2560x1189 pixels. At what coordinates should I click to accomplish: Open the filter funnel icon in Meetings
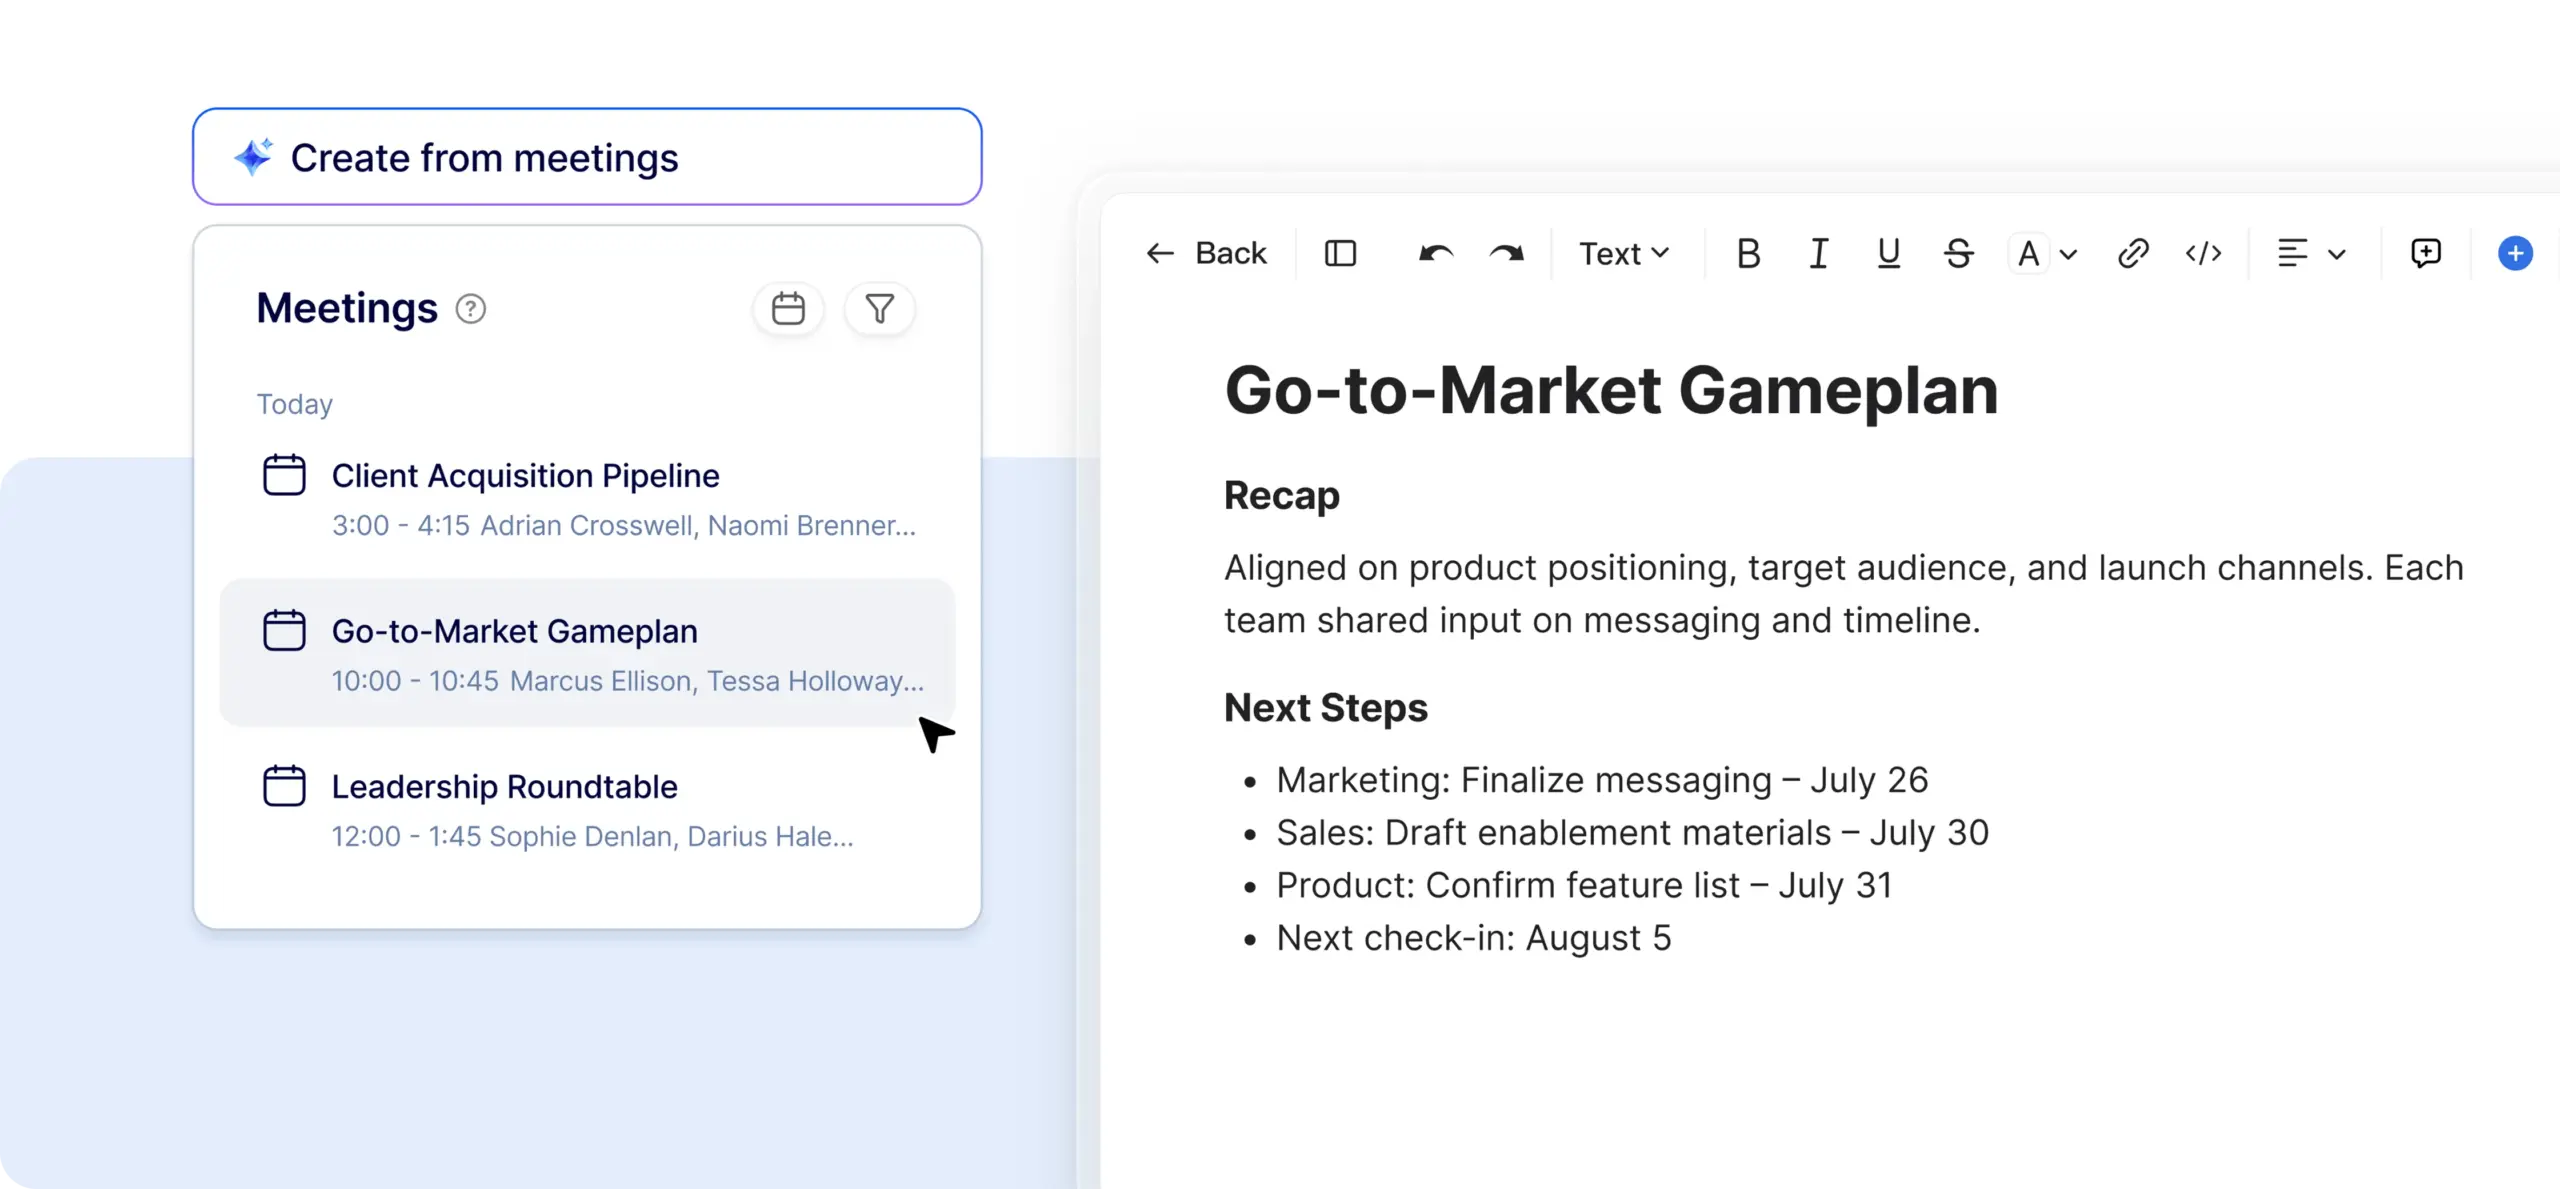(x=879, y=309)
